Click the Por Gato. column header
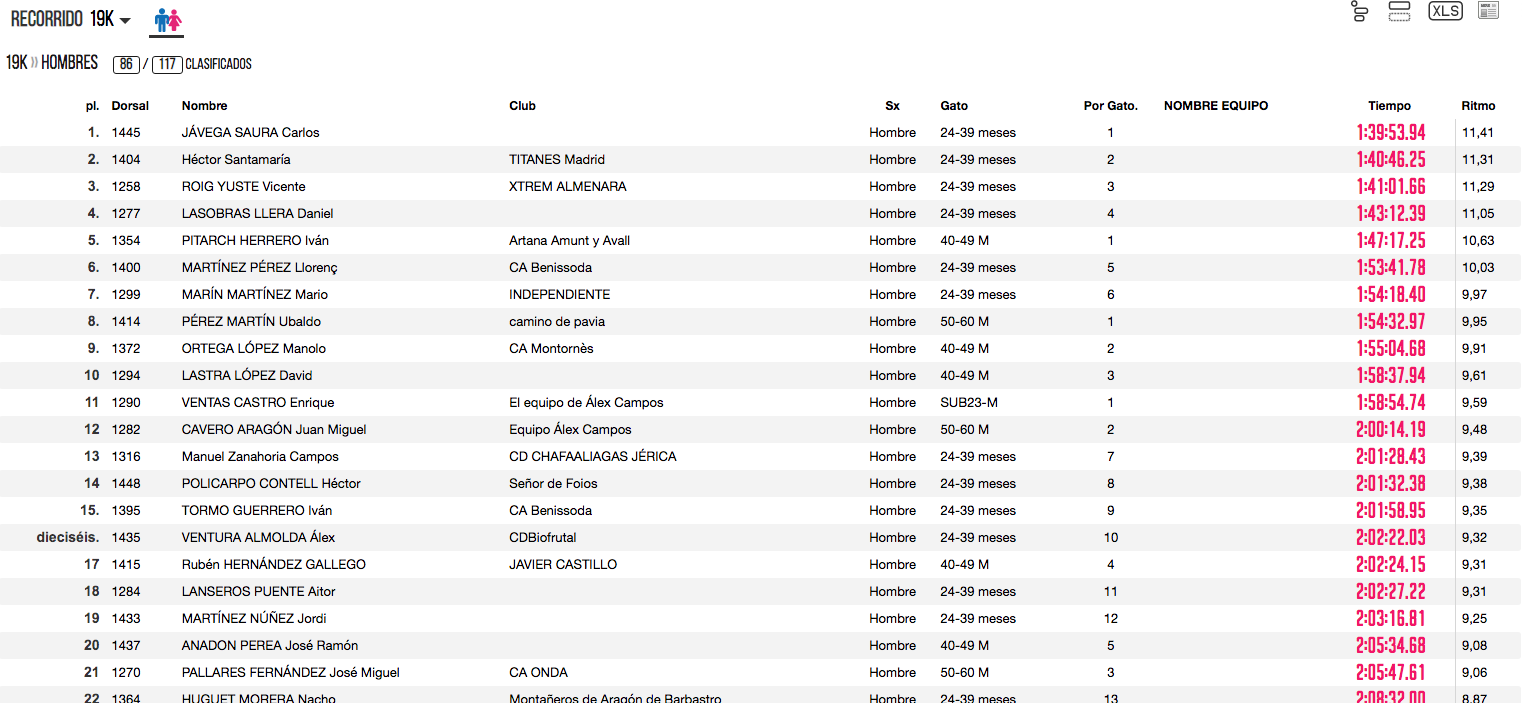The image size is (1522, 709). 1110,106
